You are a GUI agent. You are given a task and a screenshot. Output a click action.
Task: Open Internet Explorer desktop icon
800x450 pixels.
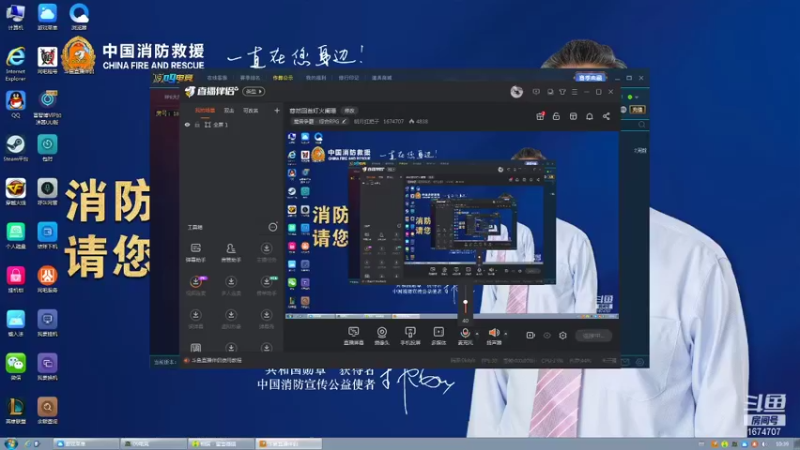coord(16,64)
